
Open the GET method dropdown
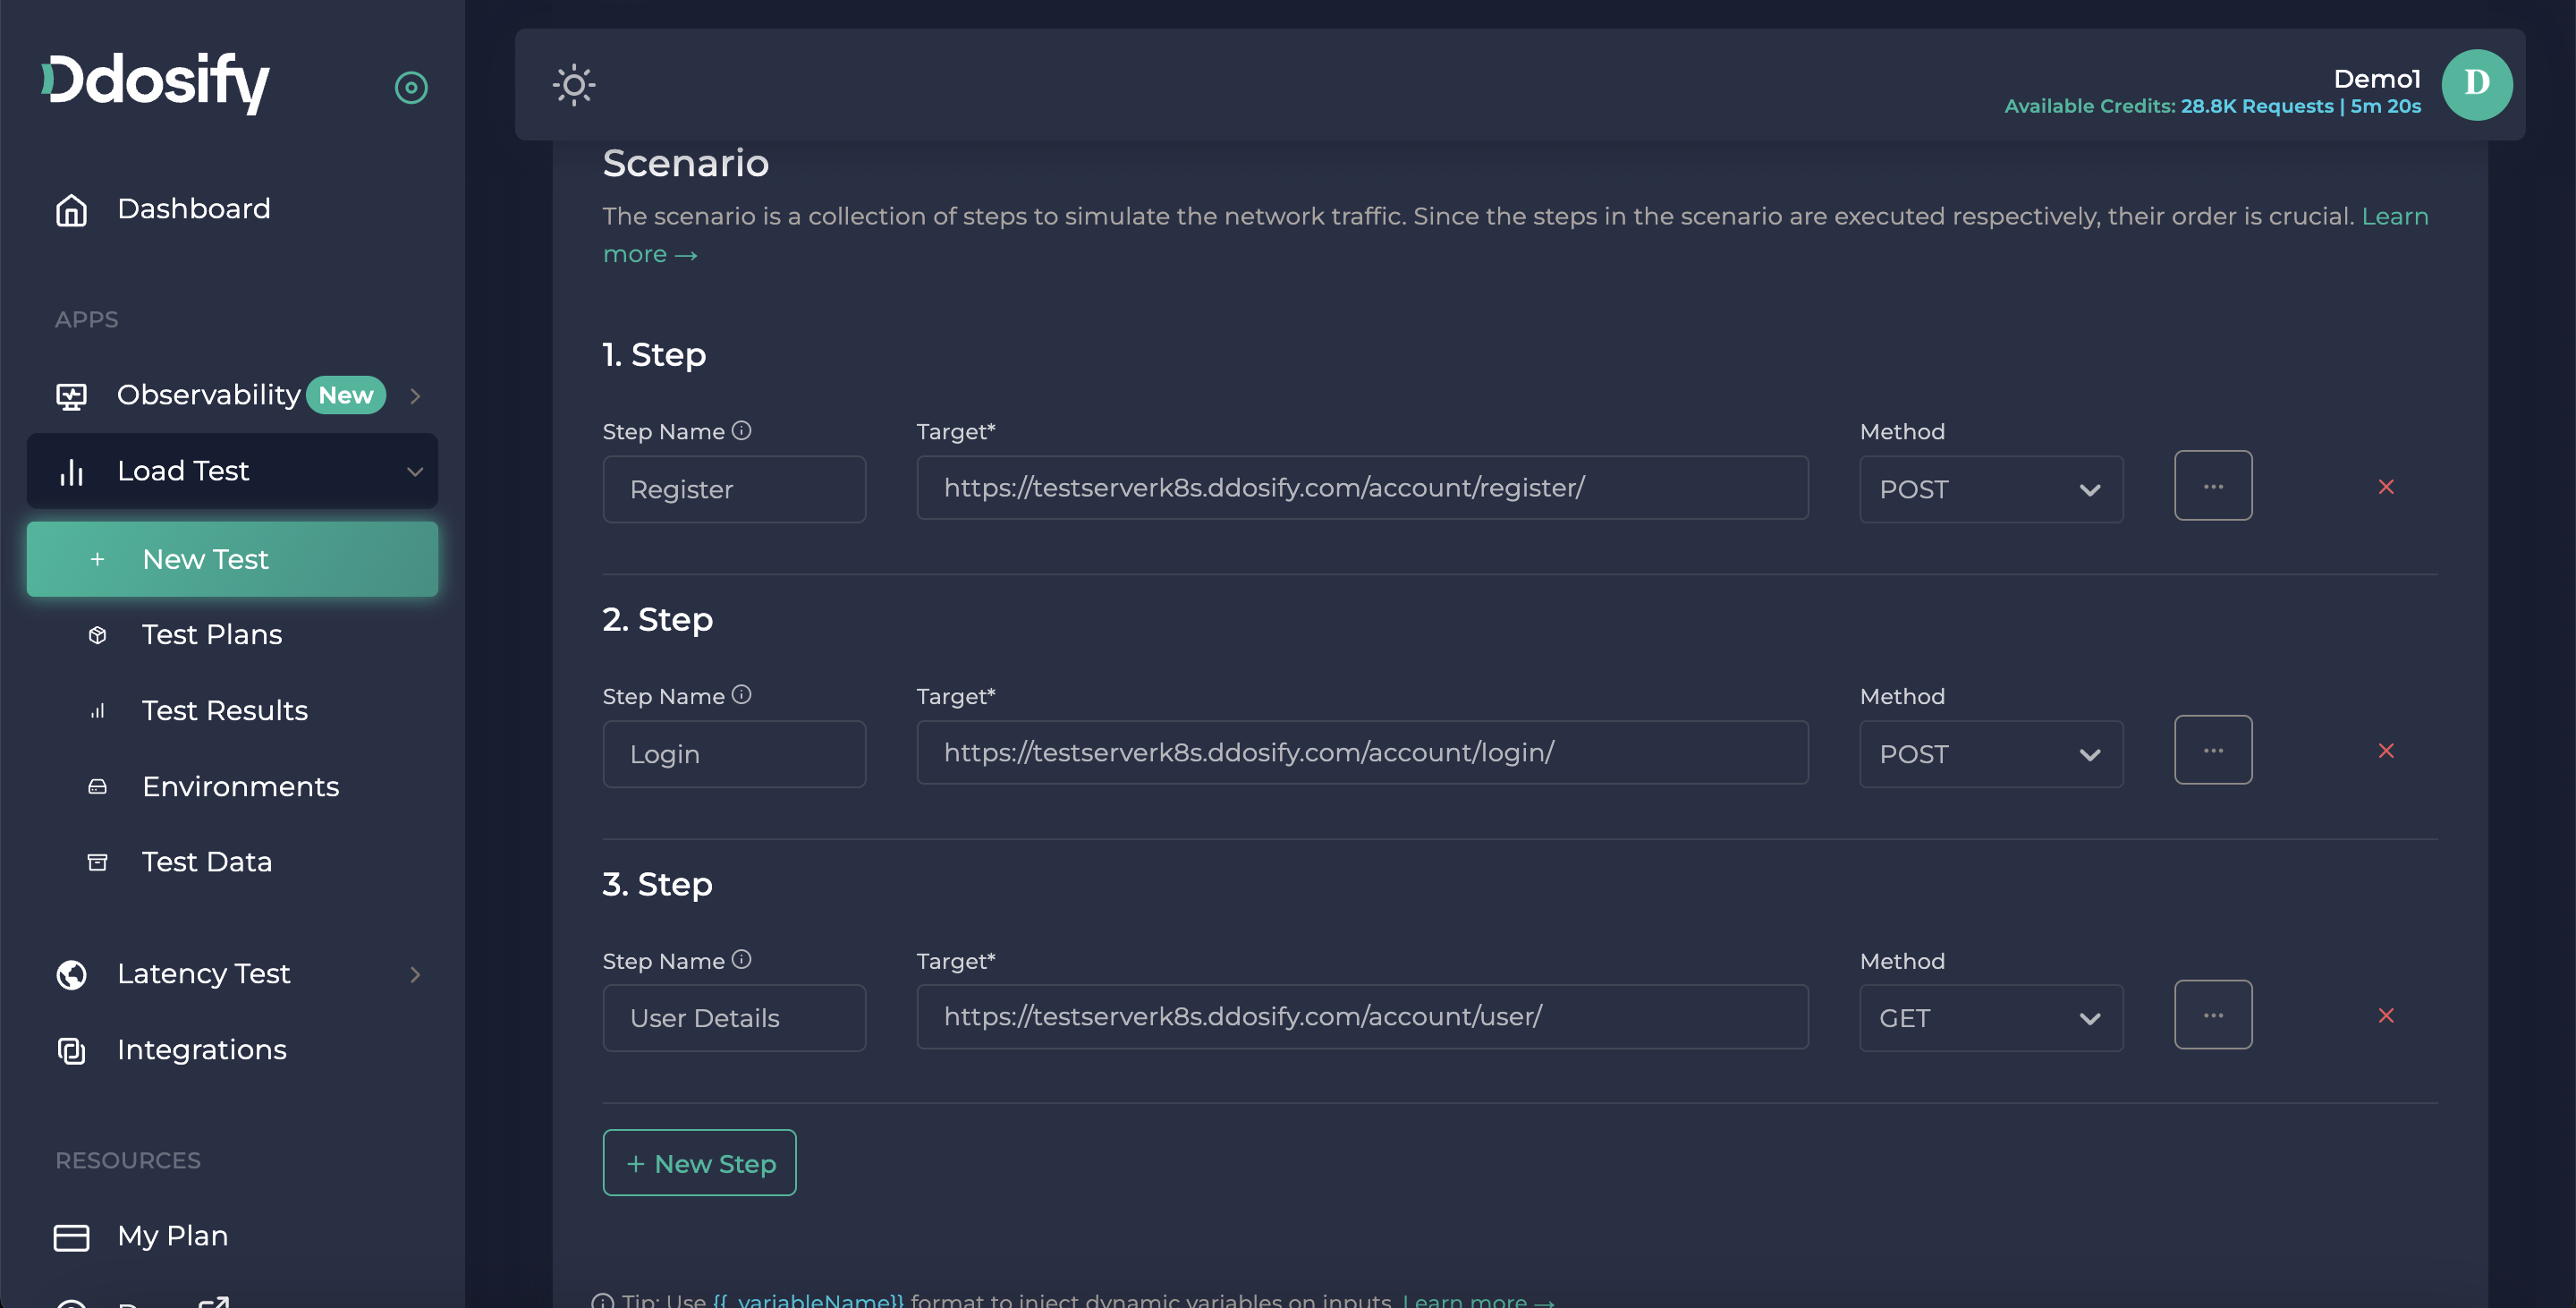click(1990, 1018)
